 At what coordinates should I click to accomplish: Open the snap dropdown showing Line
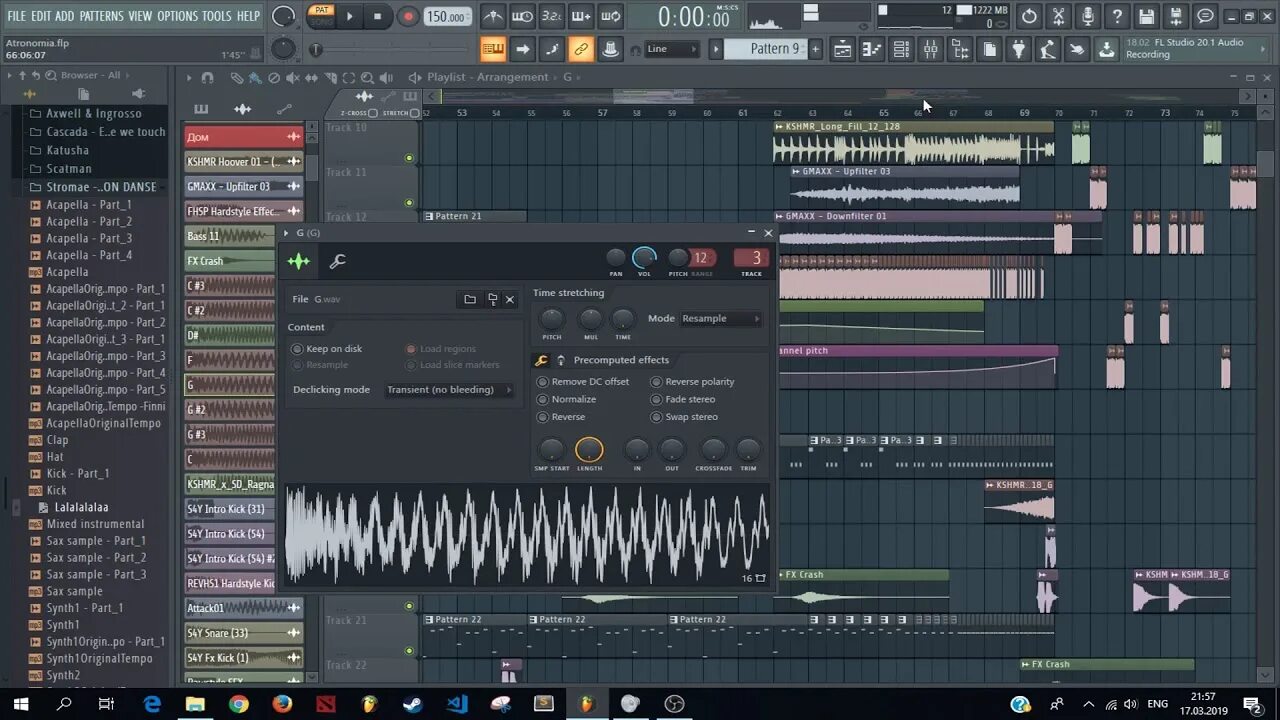(670, 48)
